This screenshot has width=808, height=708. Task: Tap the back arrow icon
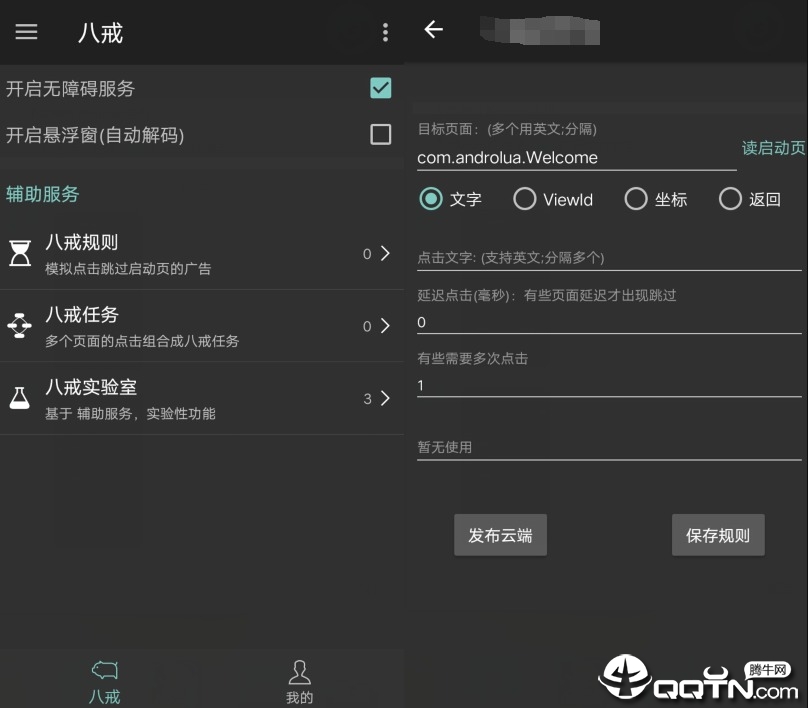[433, 29]
